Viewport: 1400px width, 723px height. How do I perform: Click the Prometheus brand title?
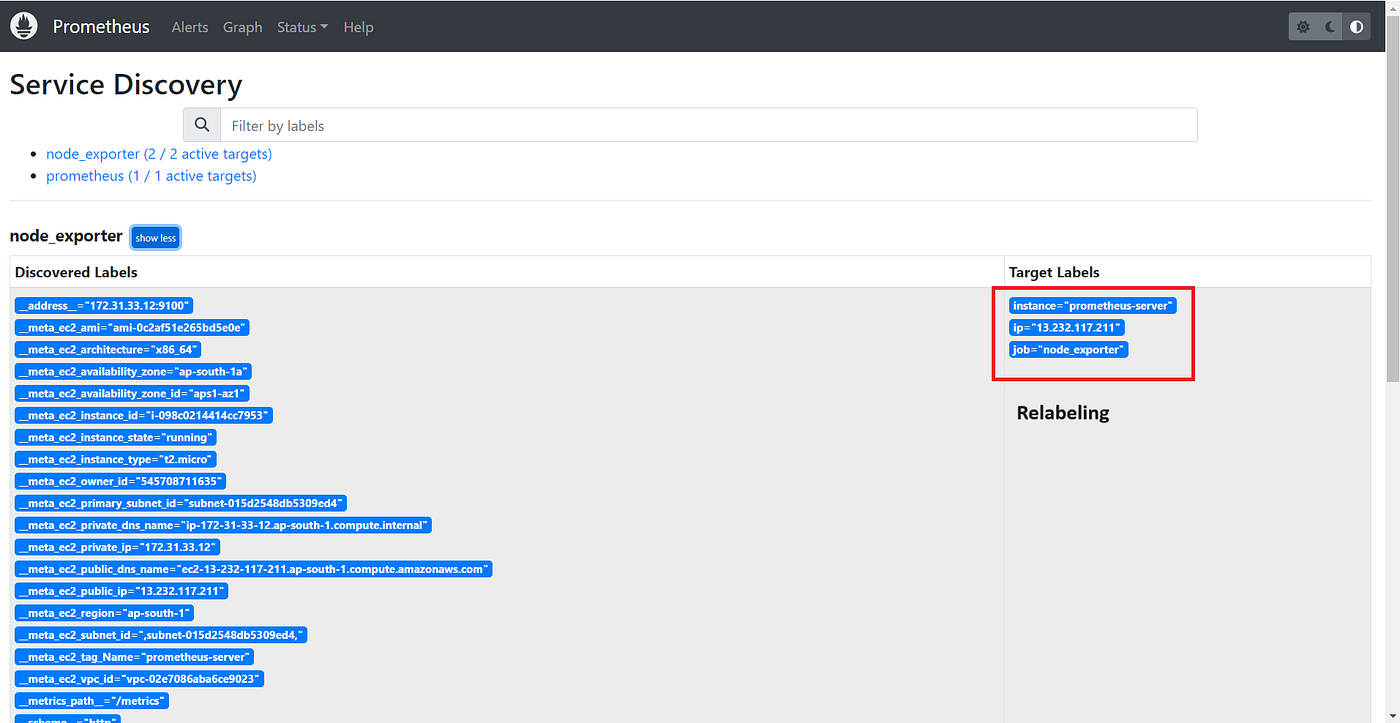(101, 27)
